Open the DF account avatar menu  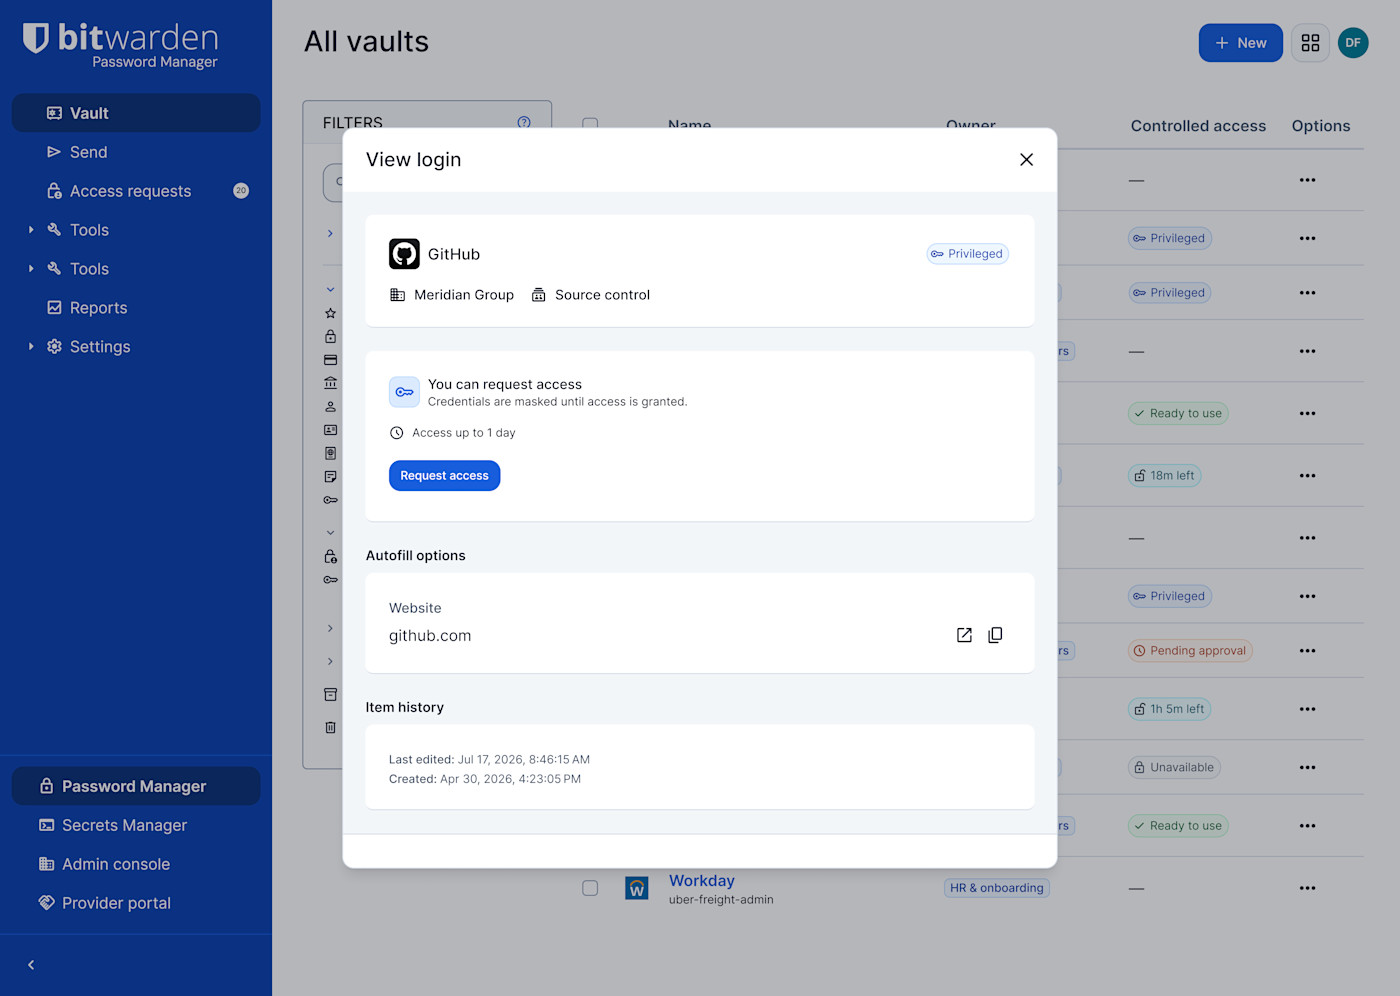[x=1353, y=43]
